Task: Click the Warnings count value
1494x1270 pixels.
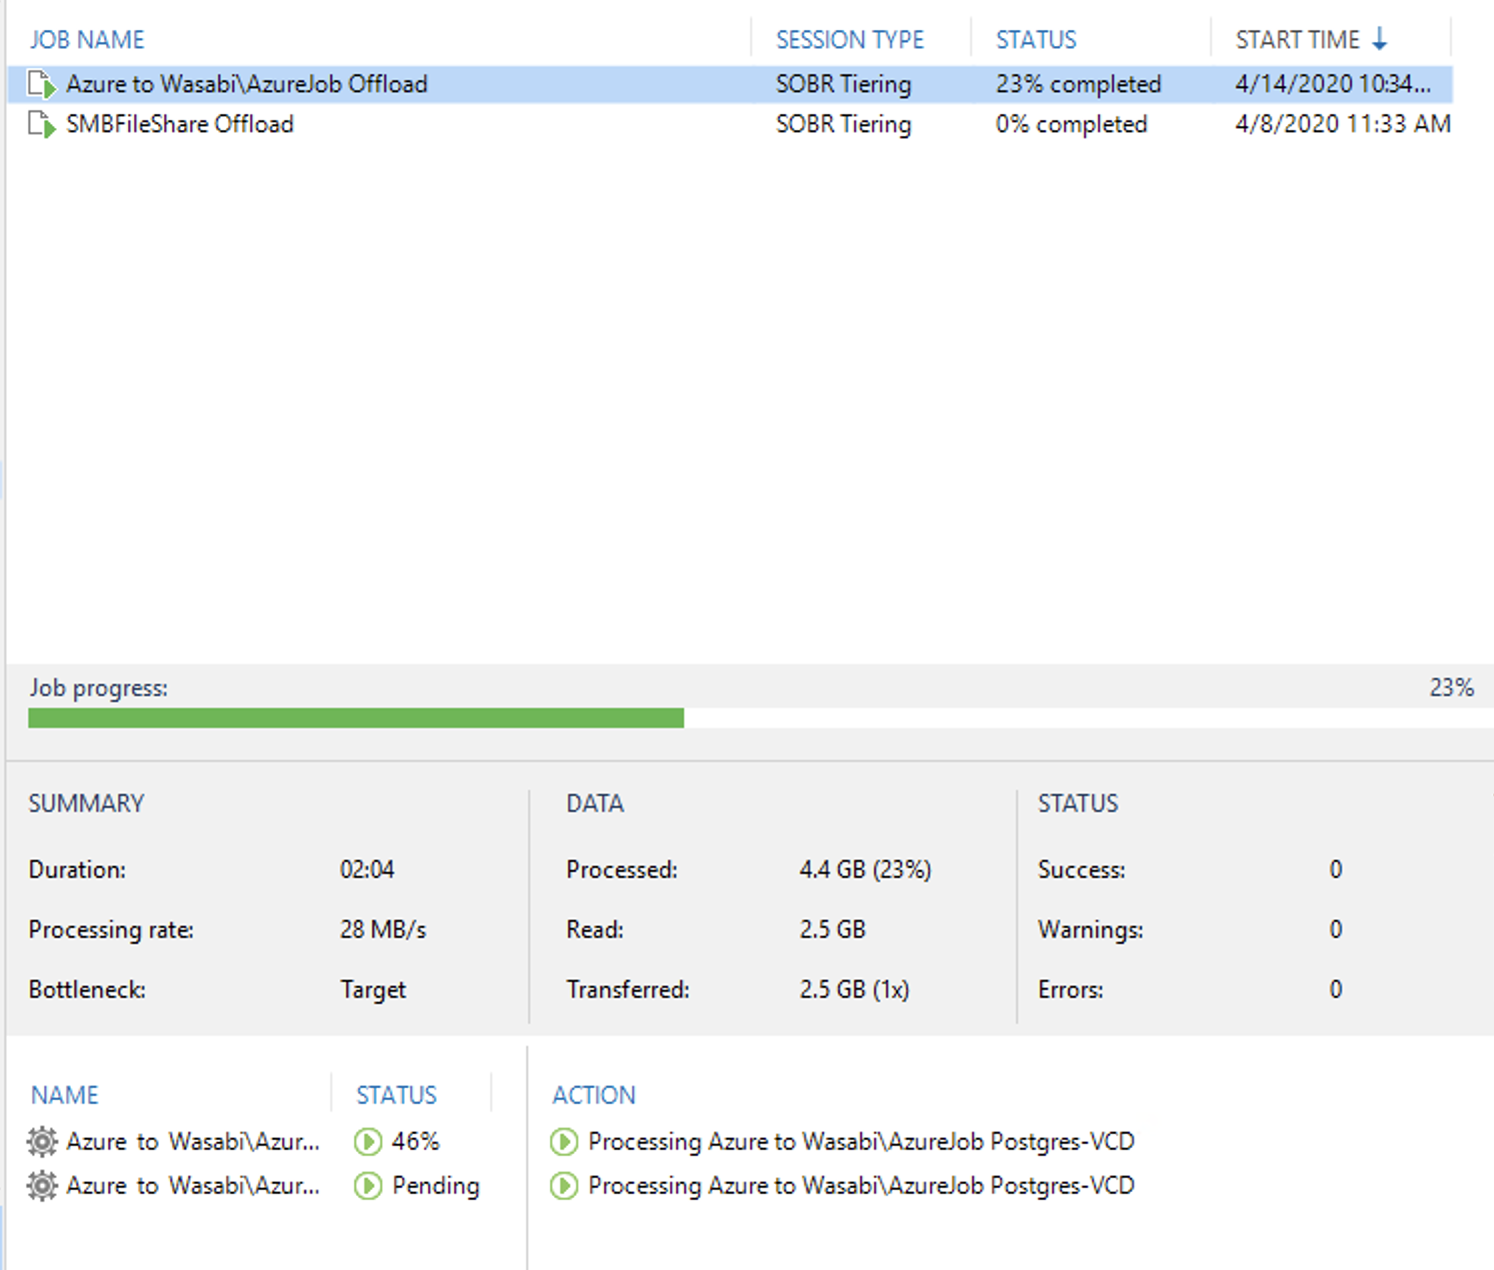Action: point(1336,930)
